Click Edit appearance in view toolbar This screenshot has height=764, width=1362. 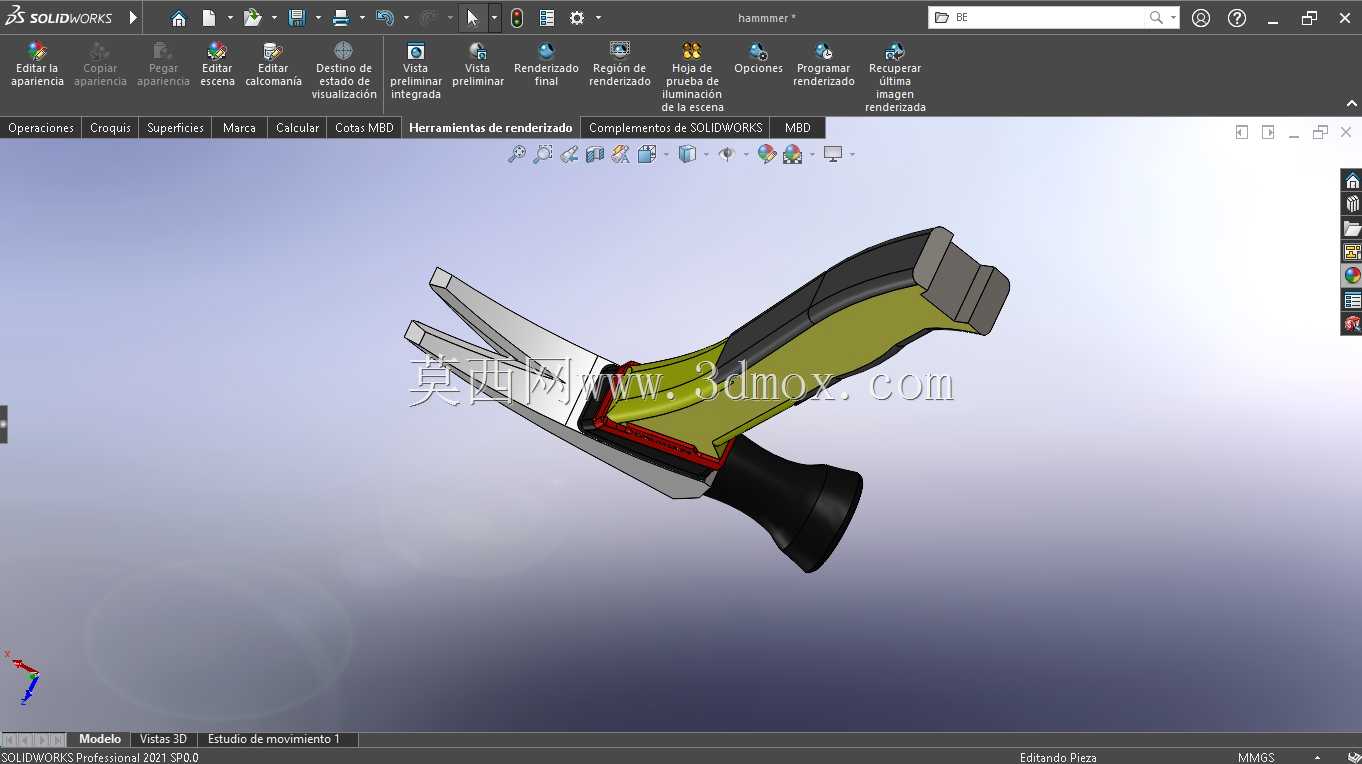coord(767,154)
